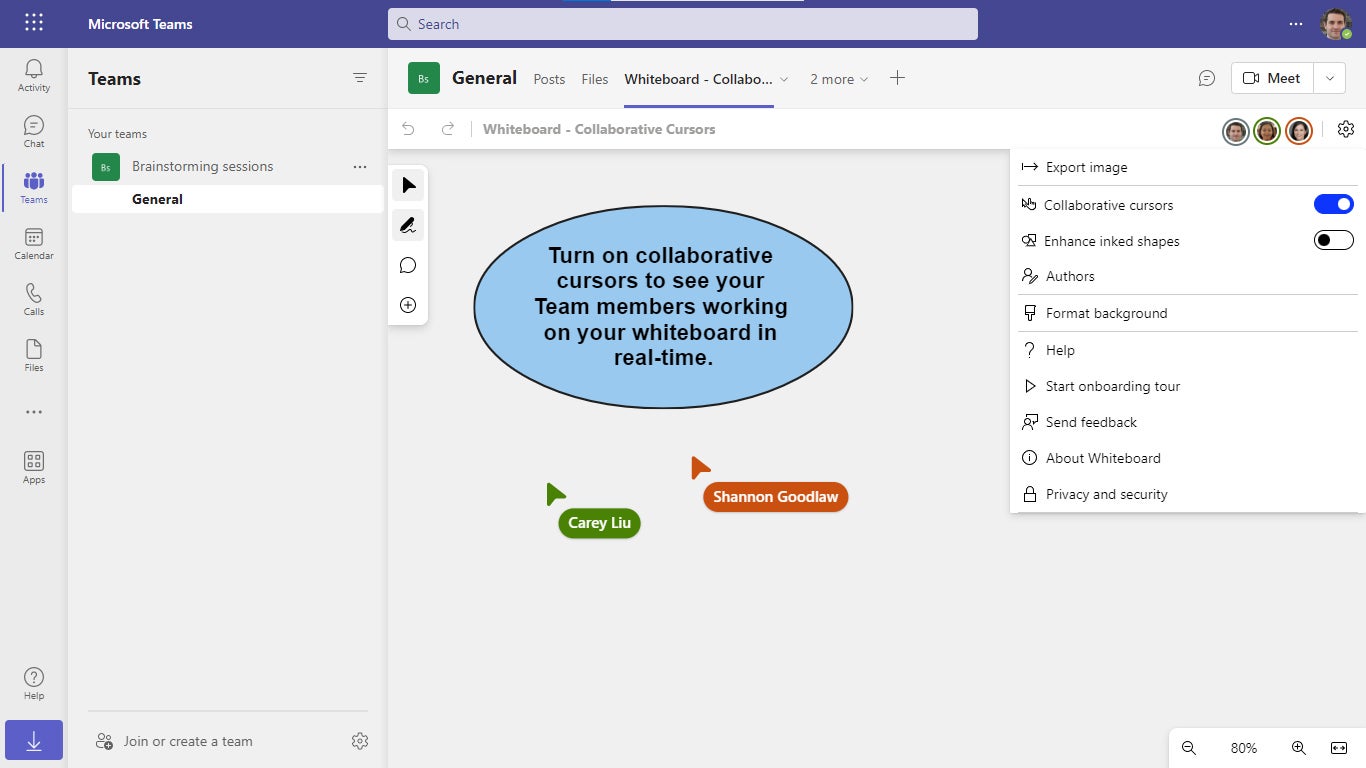1366x768 pixels.
Task: Select the Whiteboard - Collabo... tab
Action: tap(698, 79)
